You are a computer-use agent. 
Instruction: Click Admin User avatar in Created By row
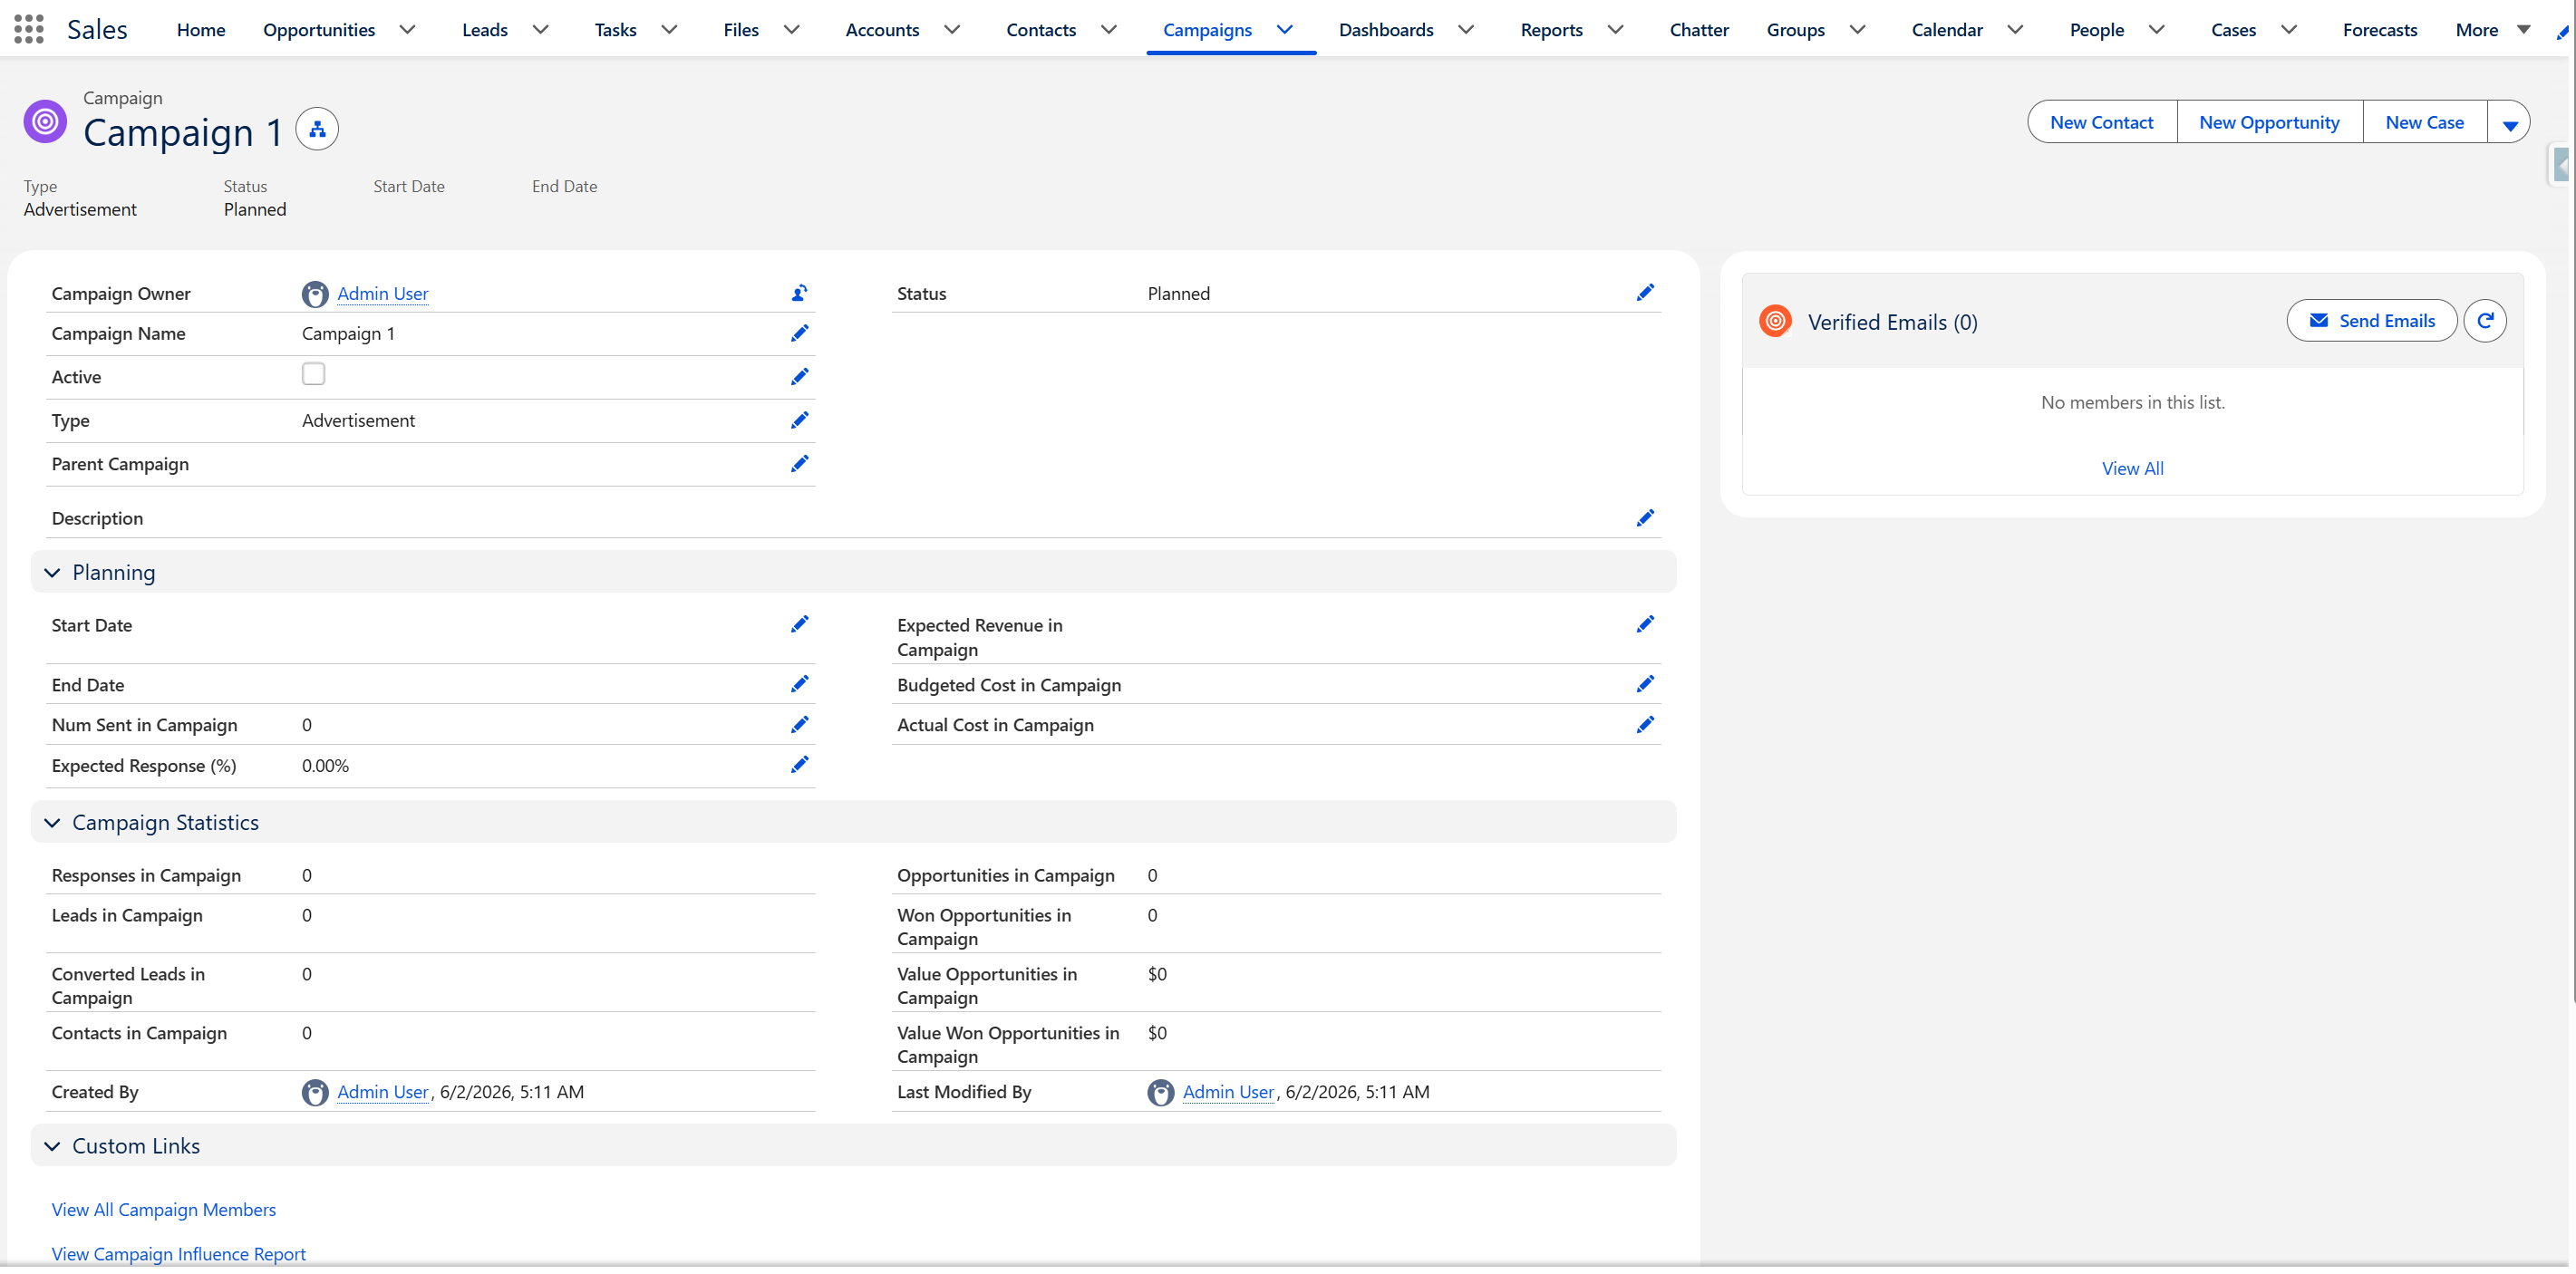(315, 1093)
